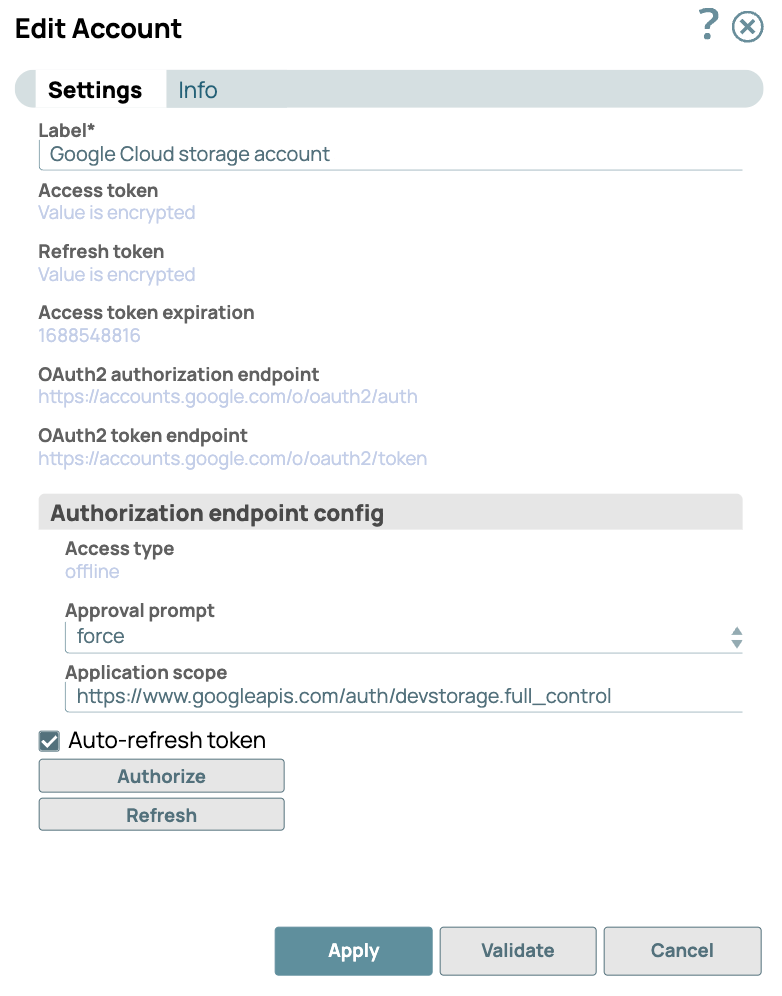
Task: Close the Edit Account dialog
Action: click(x=747, y=27)
